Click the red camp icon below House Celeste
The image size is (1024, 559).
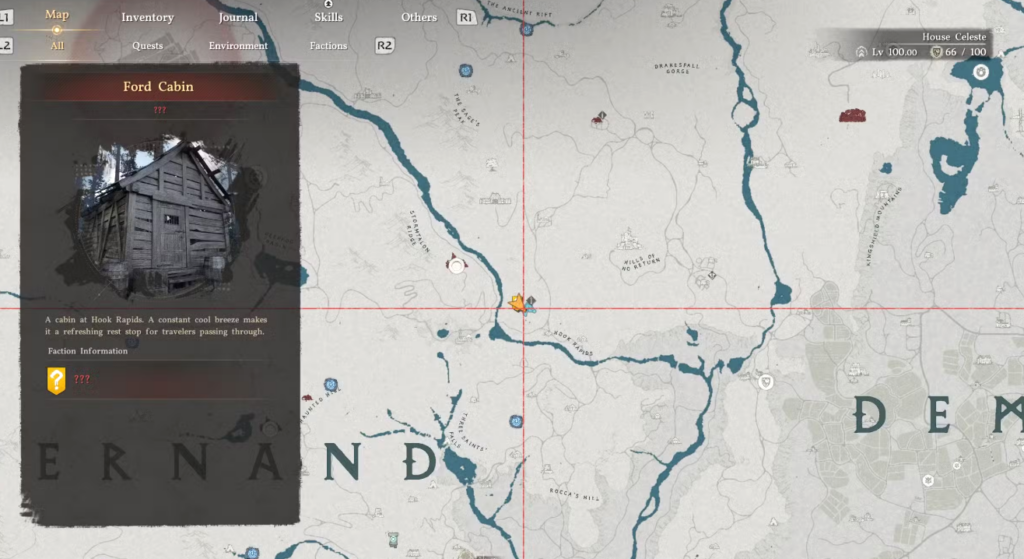(852, 116)
